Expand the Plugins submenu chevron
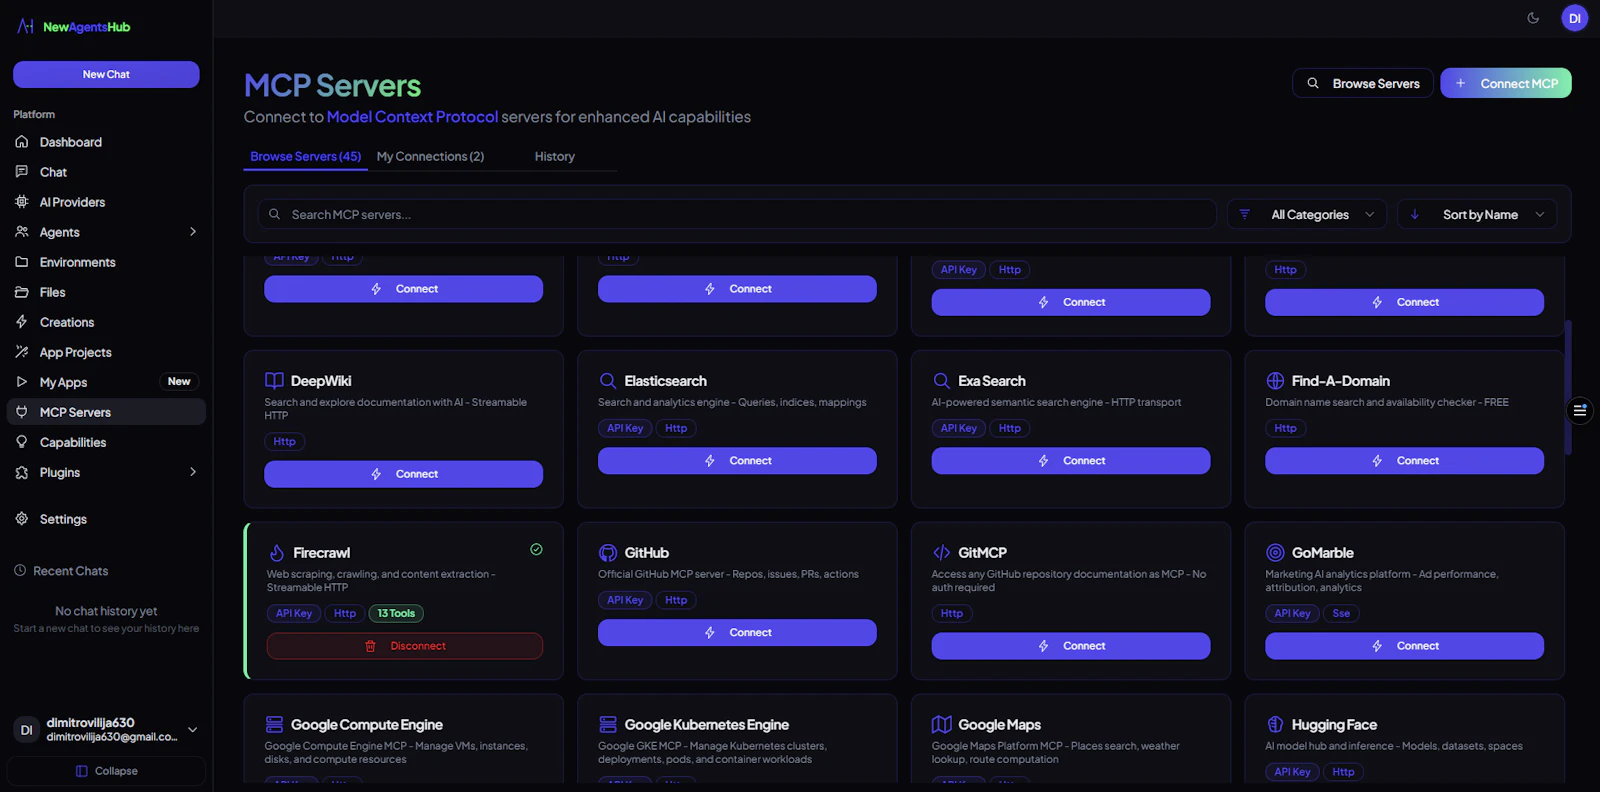The width and height of the screenshot is (1600, 792). (x=193, y=472)
